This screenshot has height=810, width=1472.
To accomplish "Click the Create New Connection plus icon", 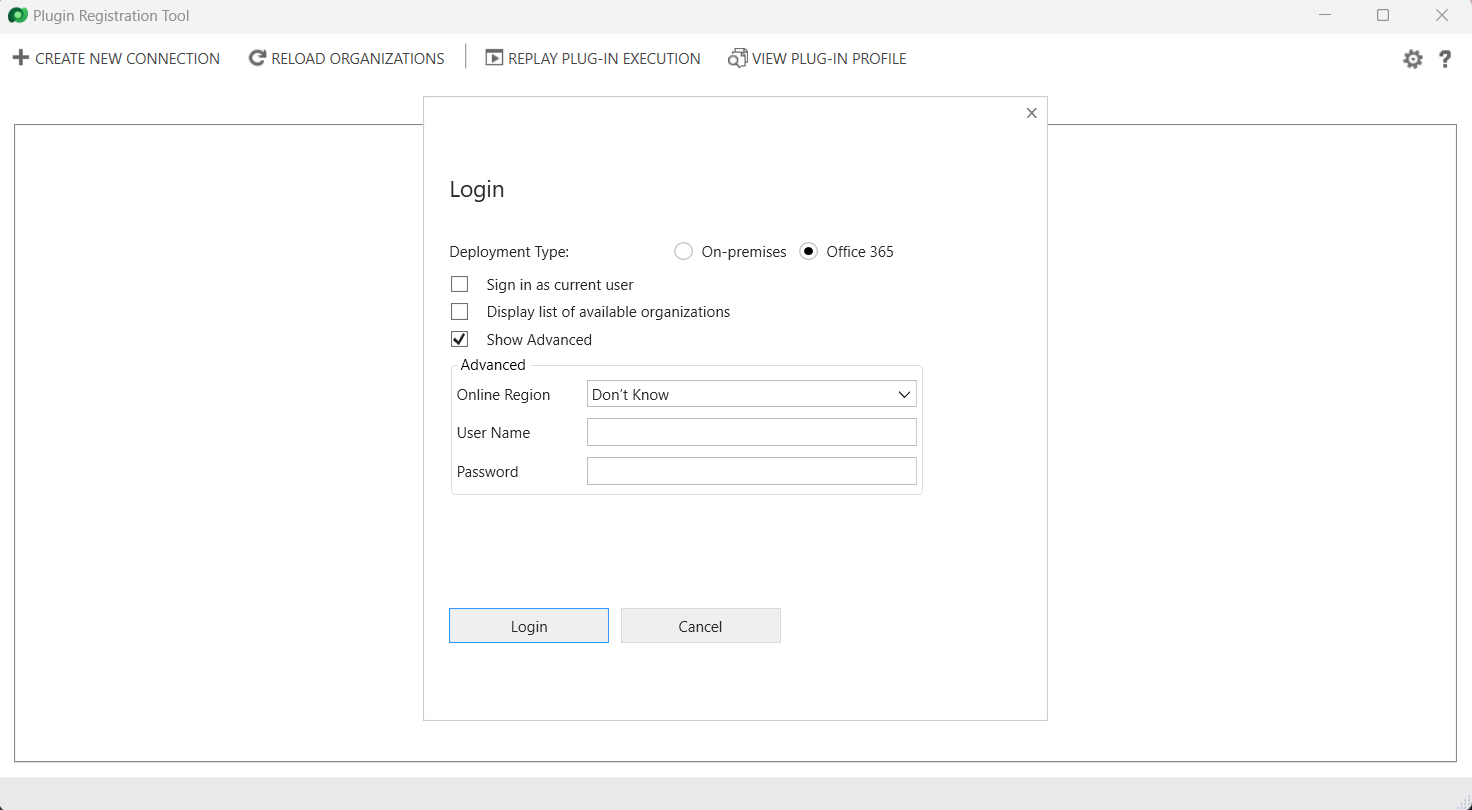I will tap(20, 58).
